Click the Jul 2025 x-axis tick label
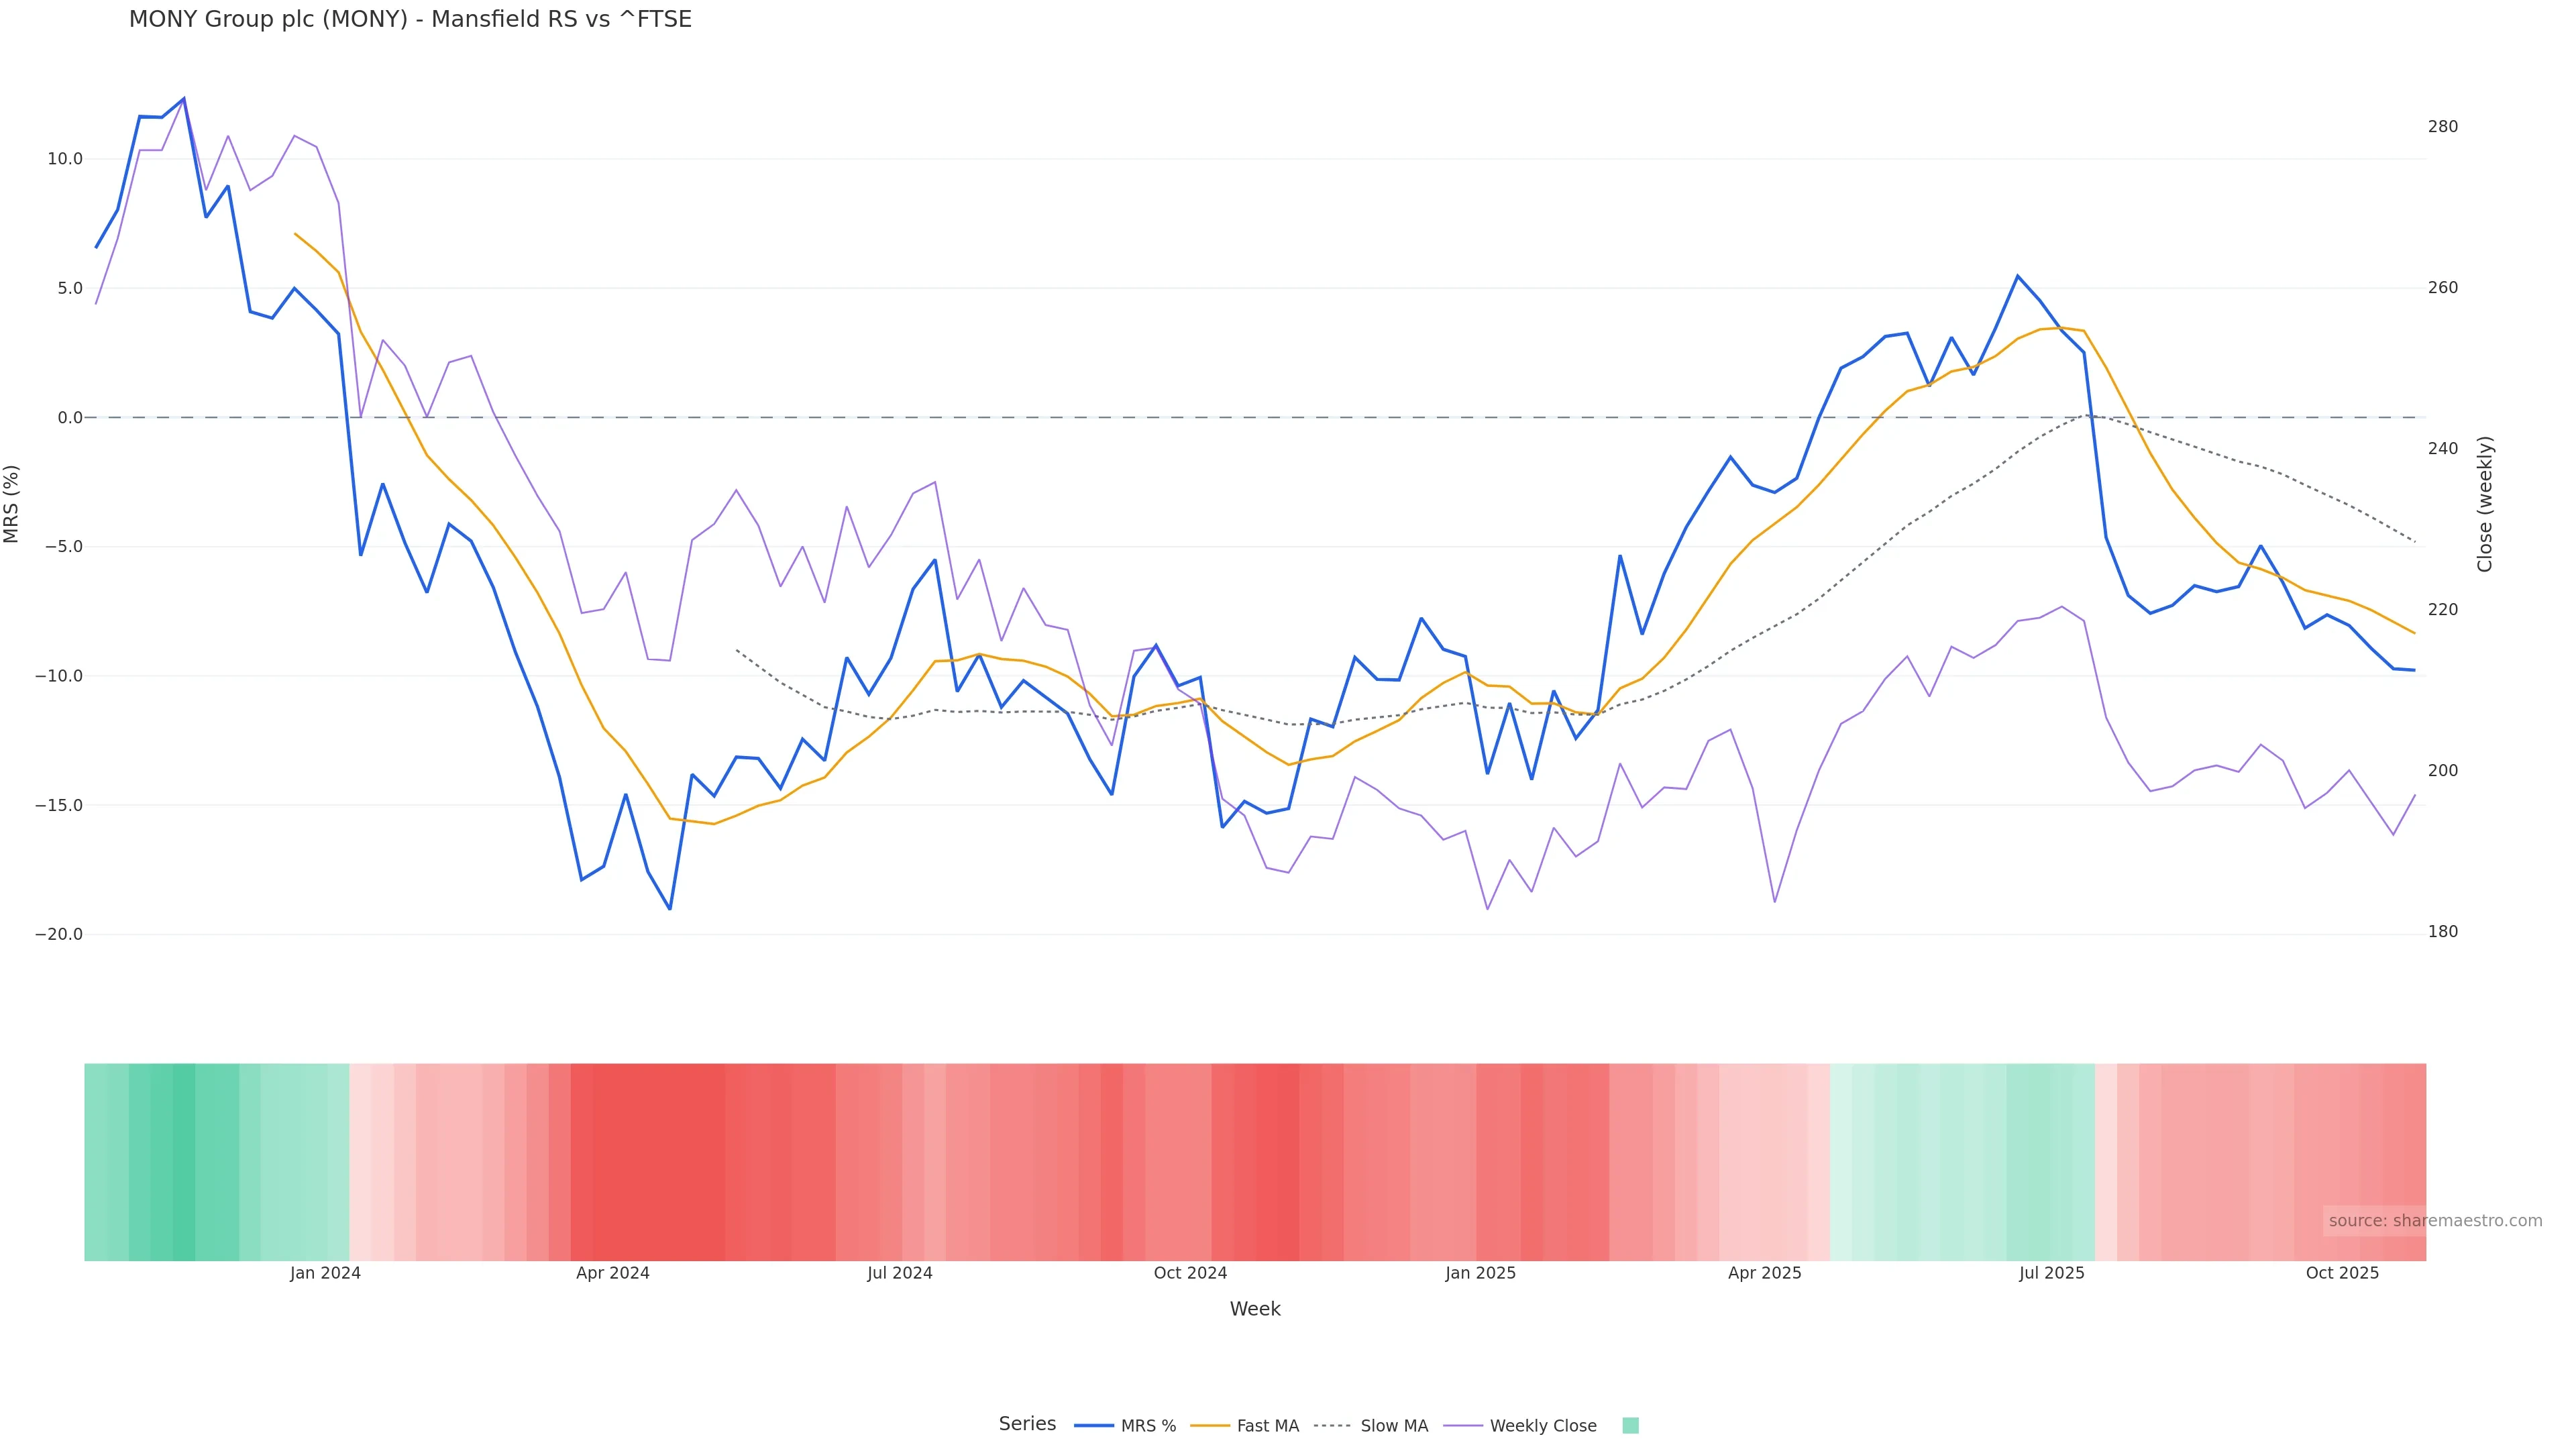The width and height of the screenshot is (2576, 1449). point(2051,1273)
